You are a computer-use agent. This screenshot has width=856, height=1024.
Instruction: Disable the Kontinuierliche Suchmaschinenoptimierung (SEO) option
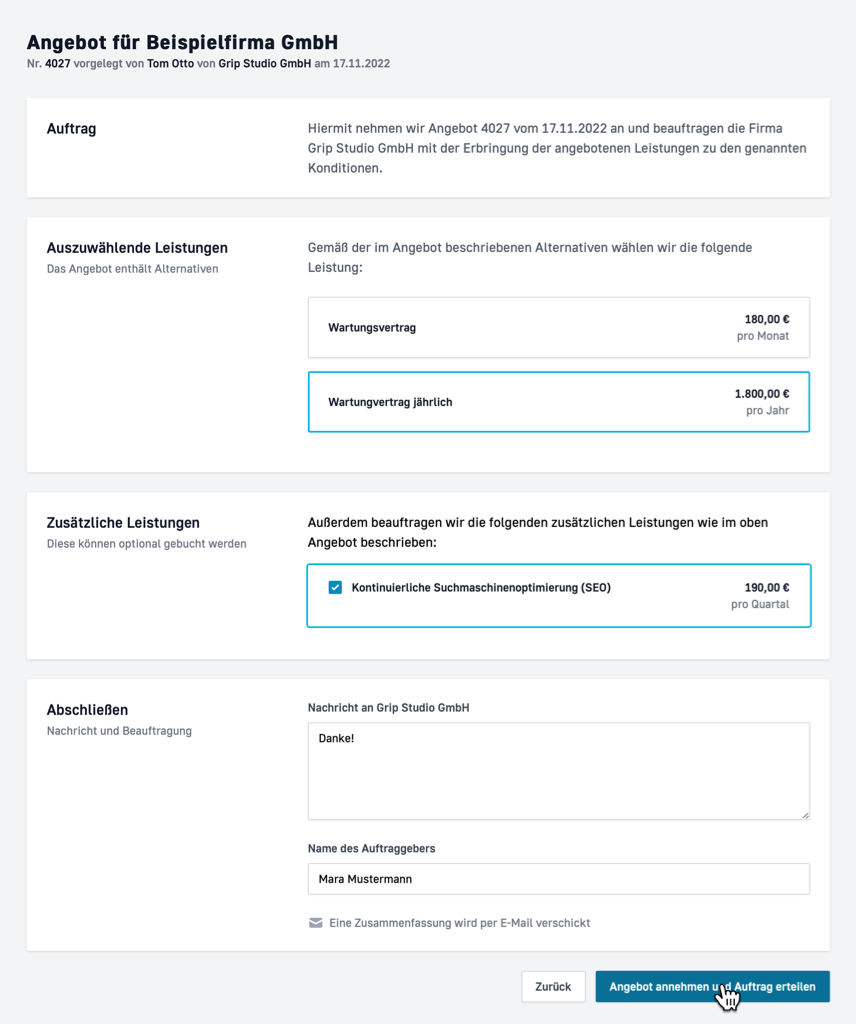(335, 588)
